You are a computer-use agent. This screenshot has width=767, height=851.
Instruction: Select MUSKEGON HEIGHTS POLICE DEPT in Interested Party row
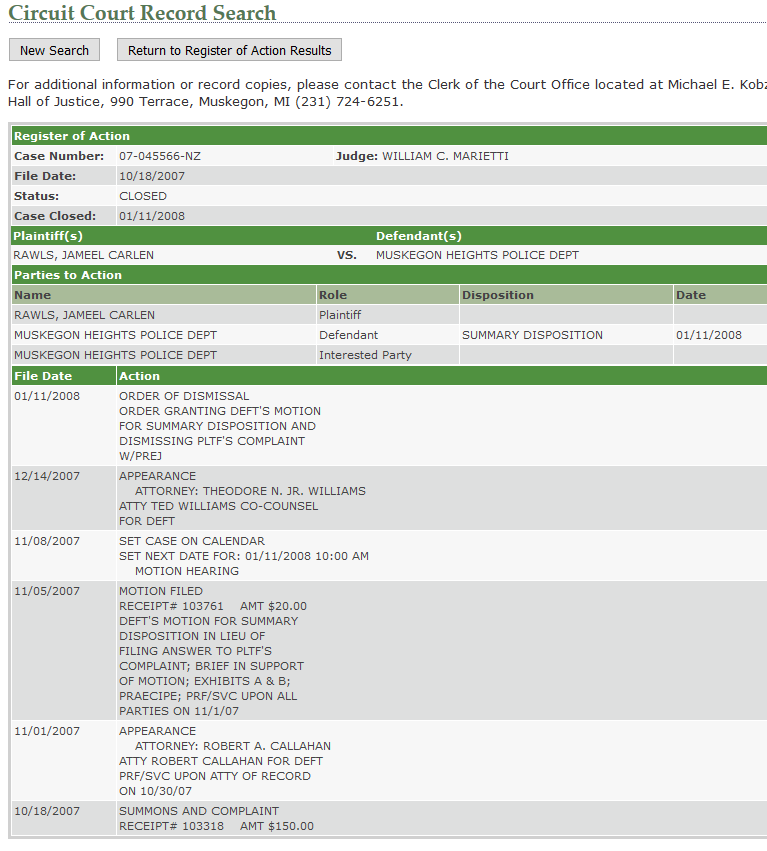pos(115,355)
